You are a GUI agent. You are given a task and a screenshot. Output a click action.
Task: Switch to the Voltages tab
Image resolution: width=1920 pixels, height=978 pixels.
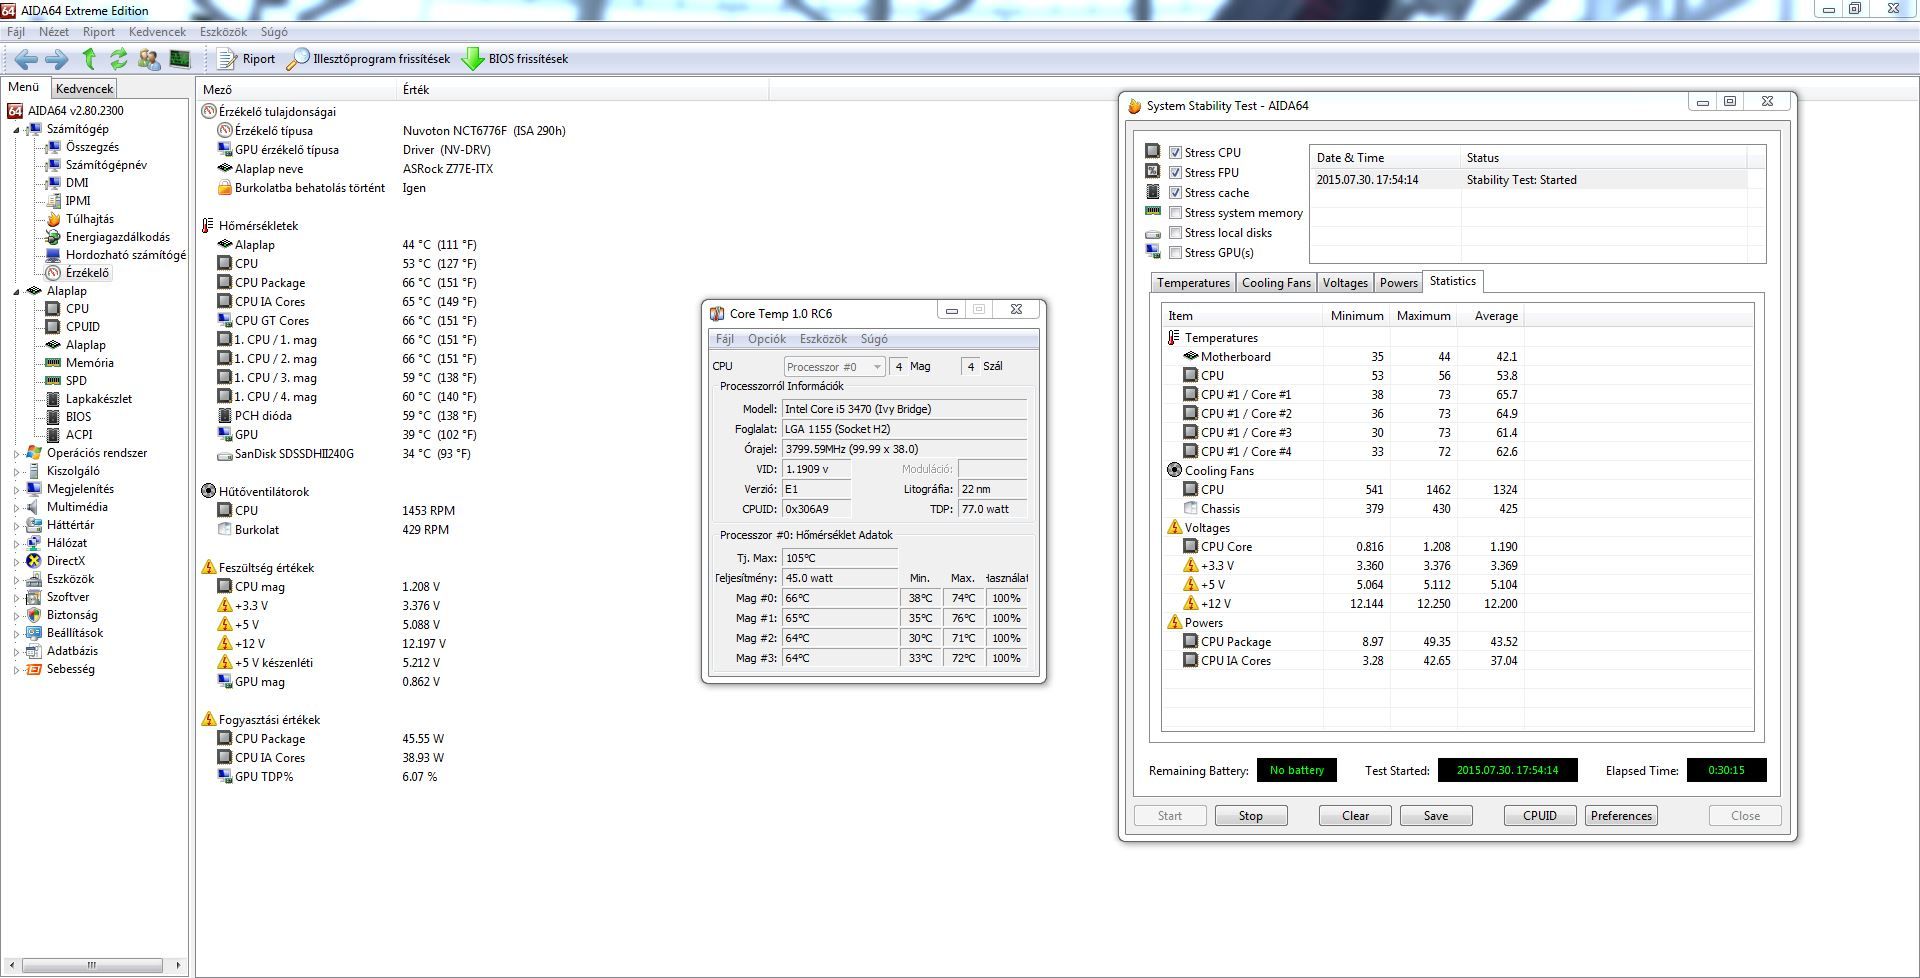[x=1345, y=283]
